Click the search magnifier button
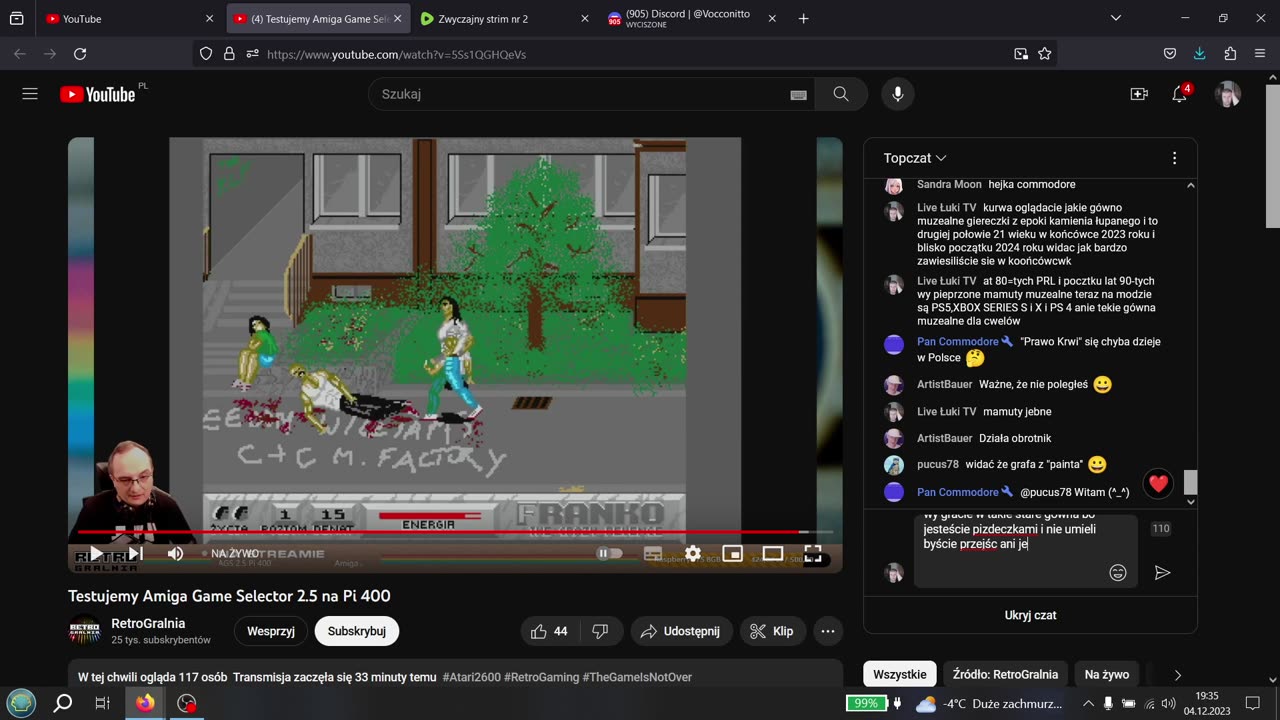The image size is (1280, 720). pos(840,94)
